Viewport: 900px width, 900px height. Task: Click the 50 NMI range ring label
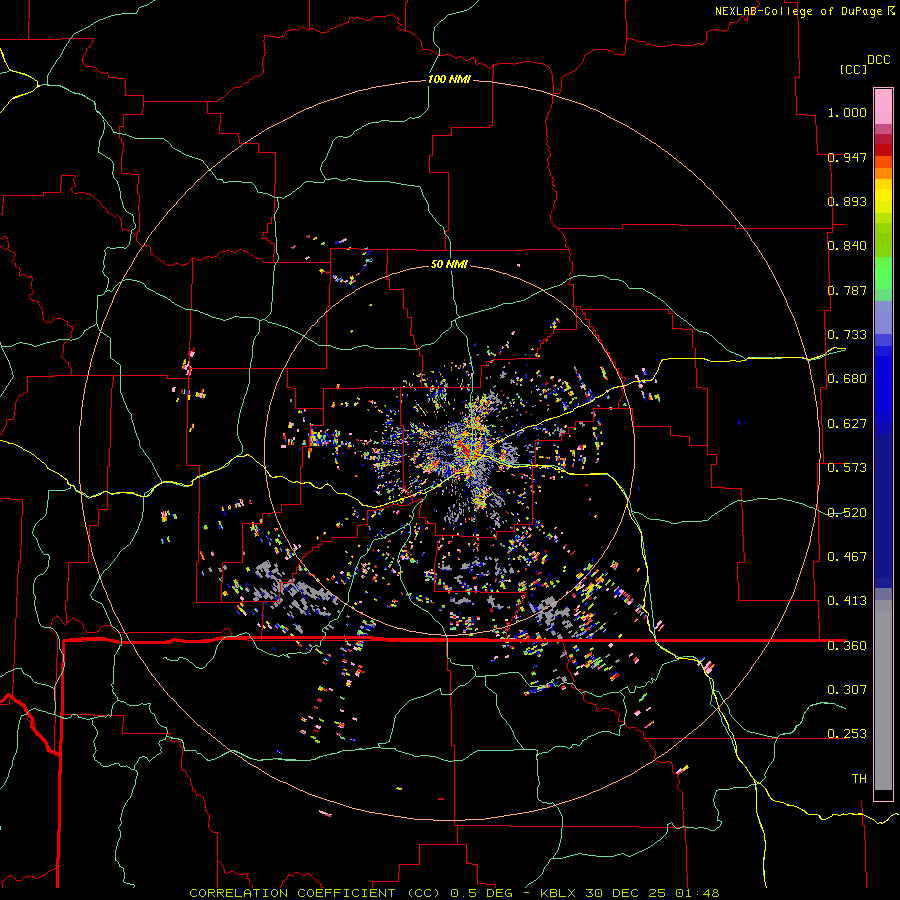coord(449,264)
